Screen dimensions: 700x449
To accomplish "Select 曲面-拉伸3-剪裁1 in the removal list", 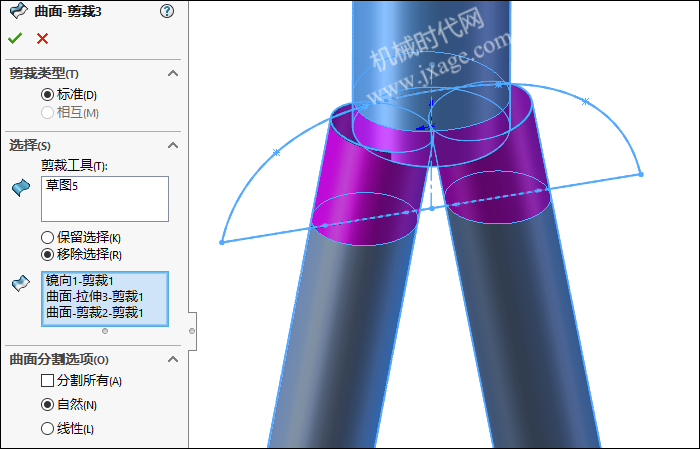I will pyautogui.click(x=95, y=296).
